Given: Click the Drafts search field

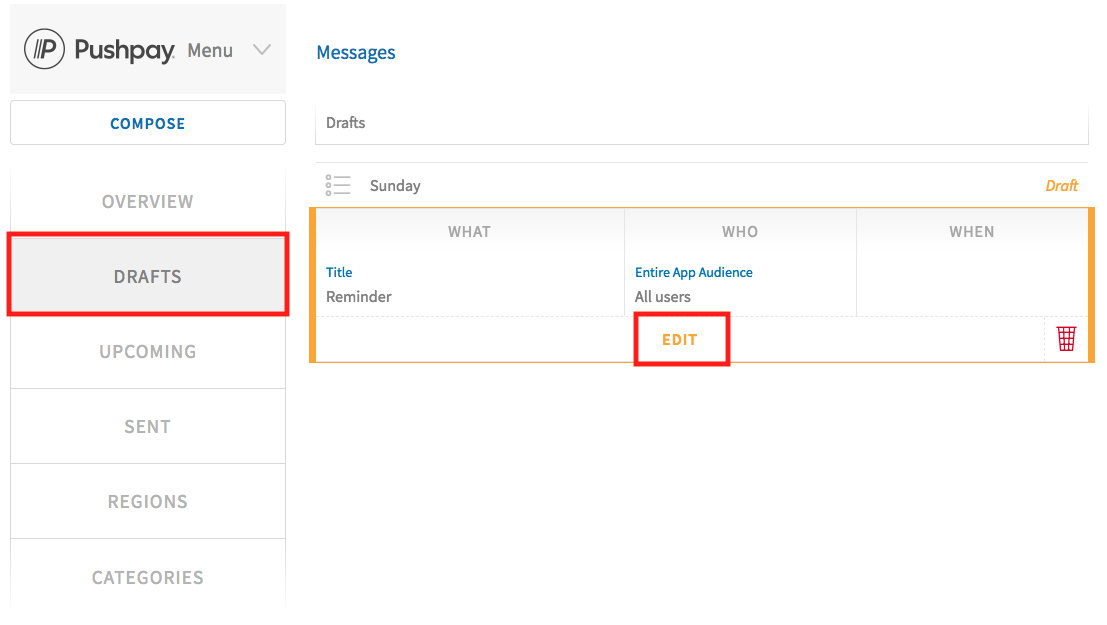Looking at the screenshot, I should (700, 122).
